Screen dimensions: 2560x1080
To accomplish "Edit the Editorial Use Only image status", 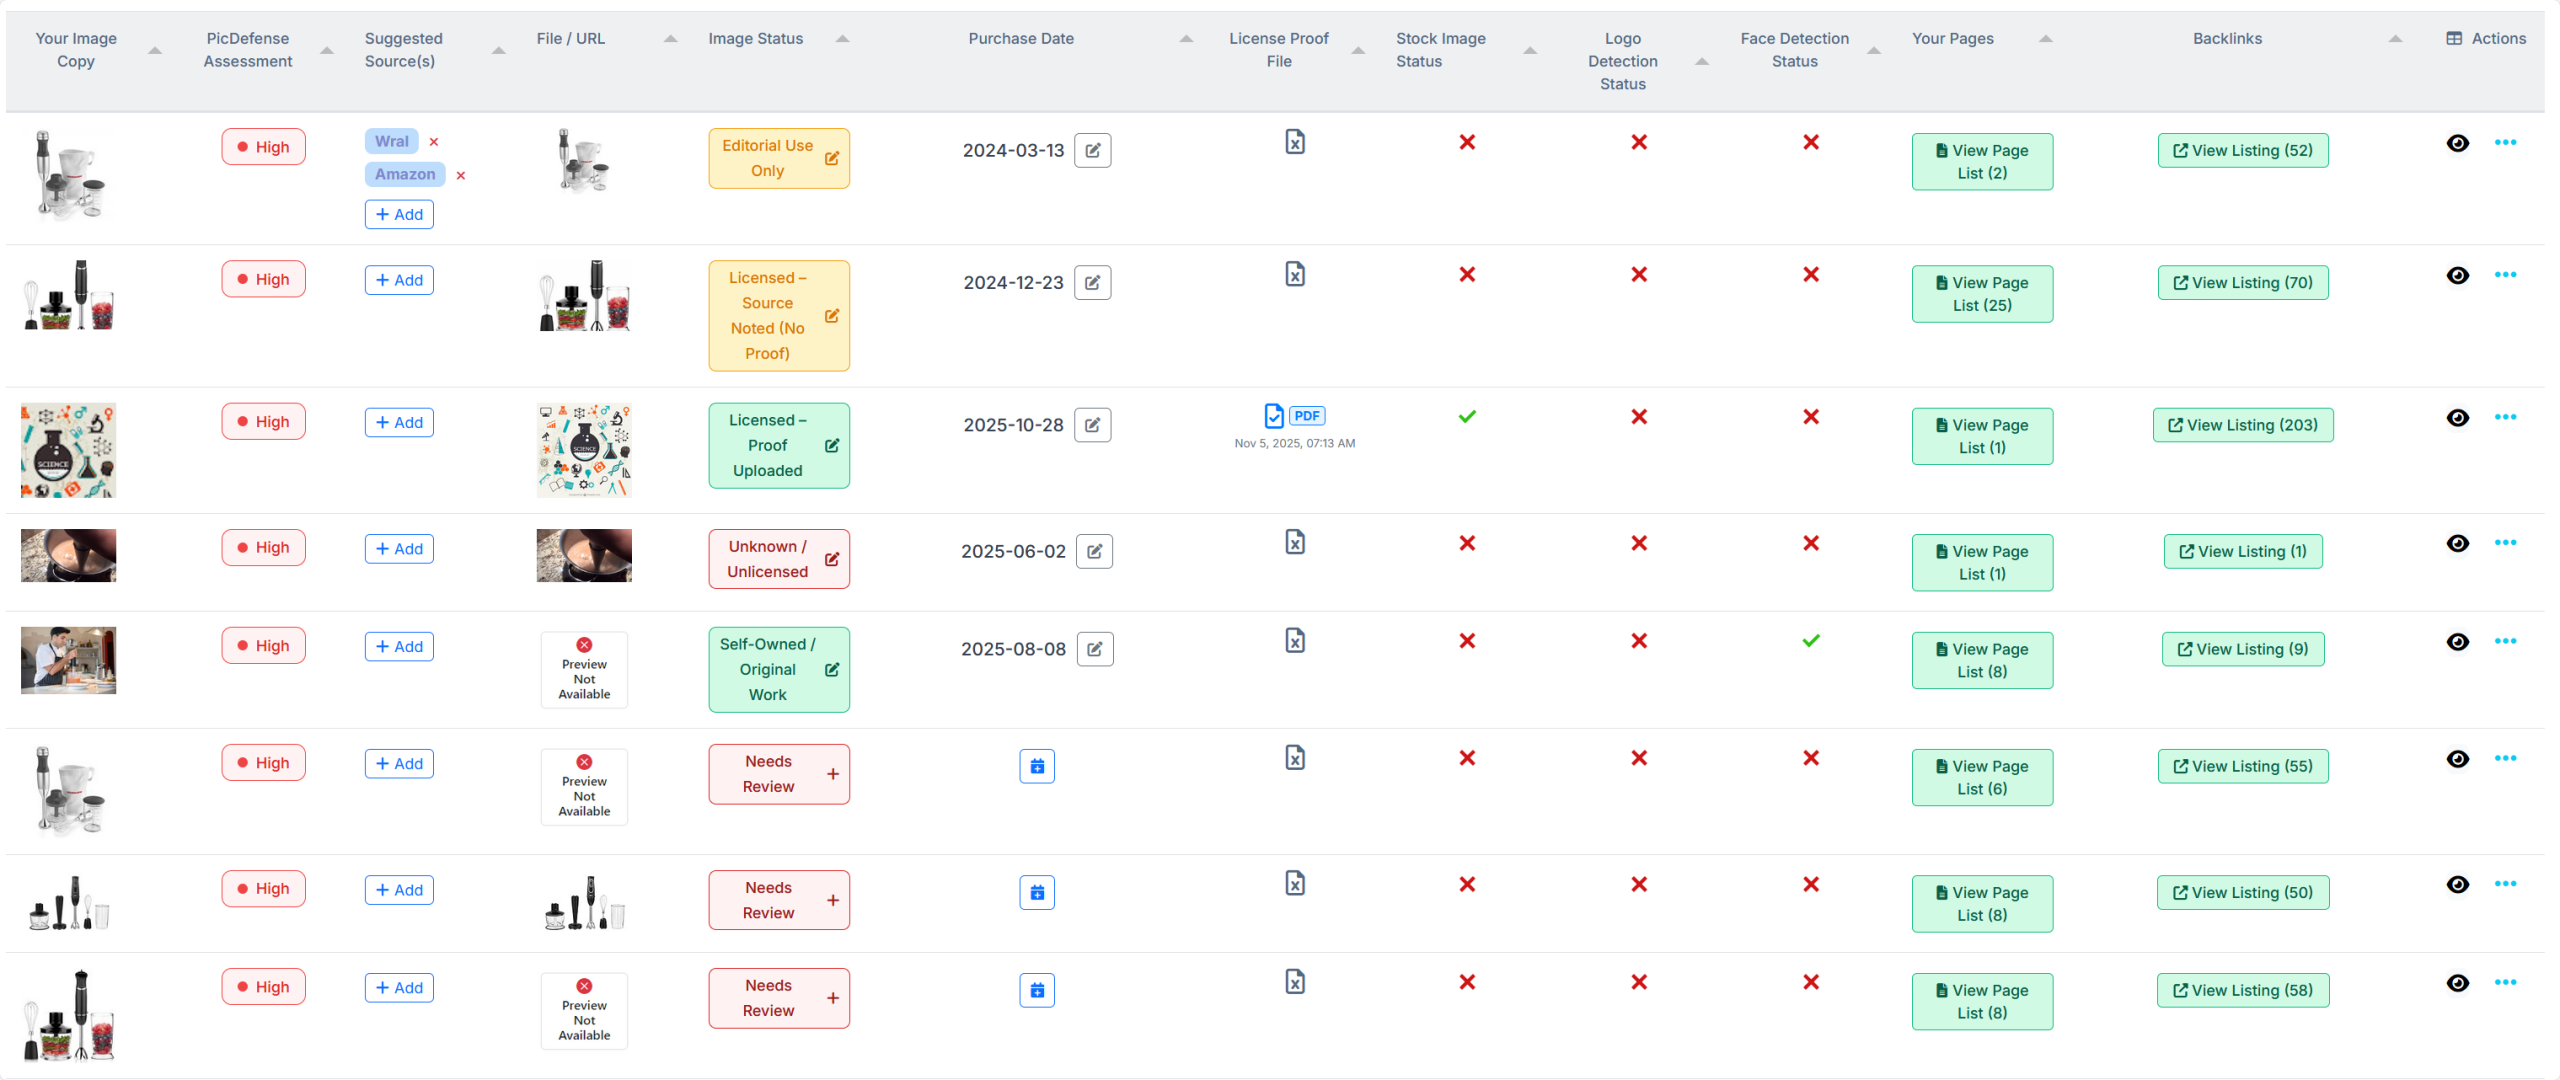I will point(833,157).
